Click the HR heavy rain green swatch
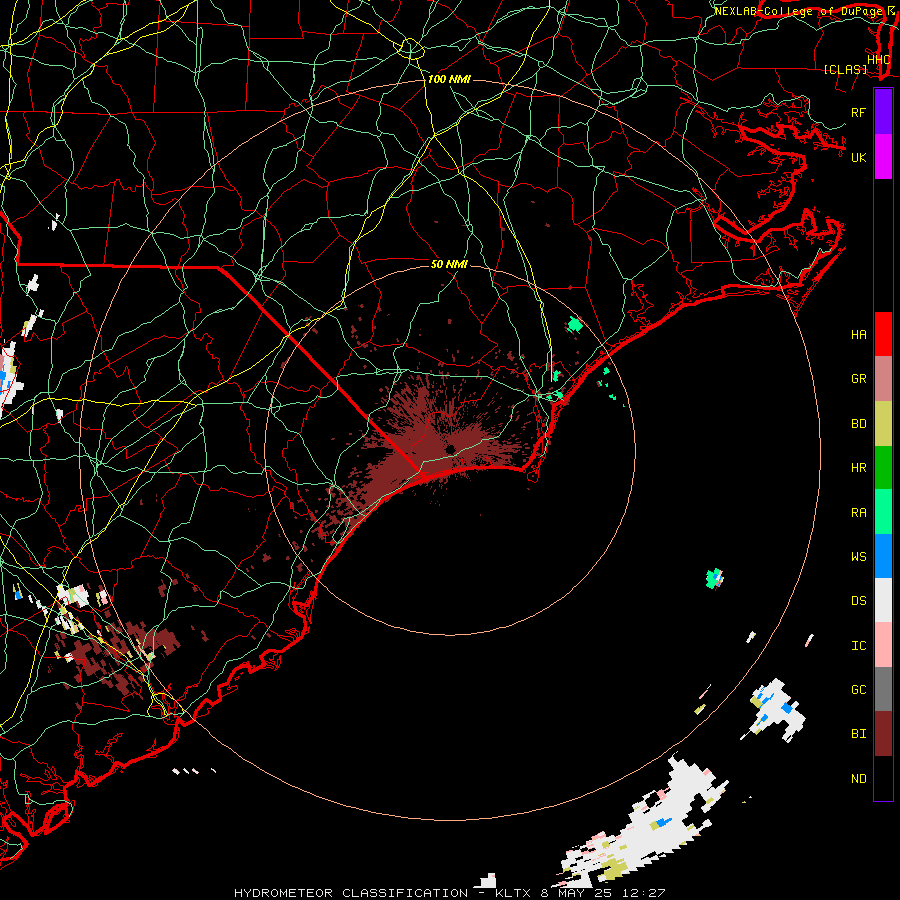The height and width of the screenshot is (900, 900). click(883, 468)
